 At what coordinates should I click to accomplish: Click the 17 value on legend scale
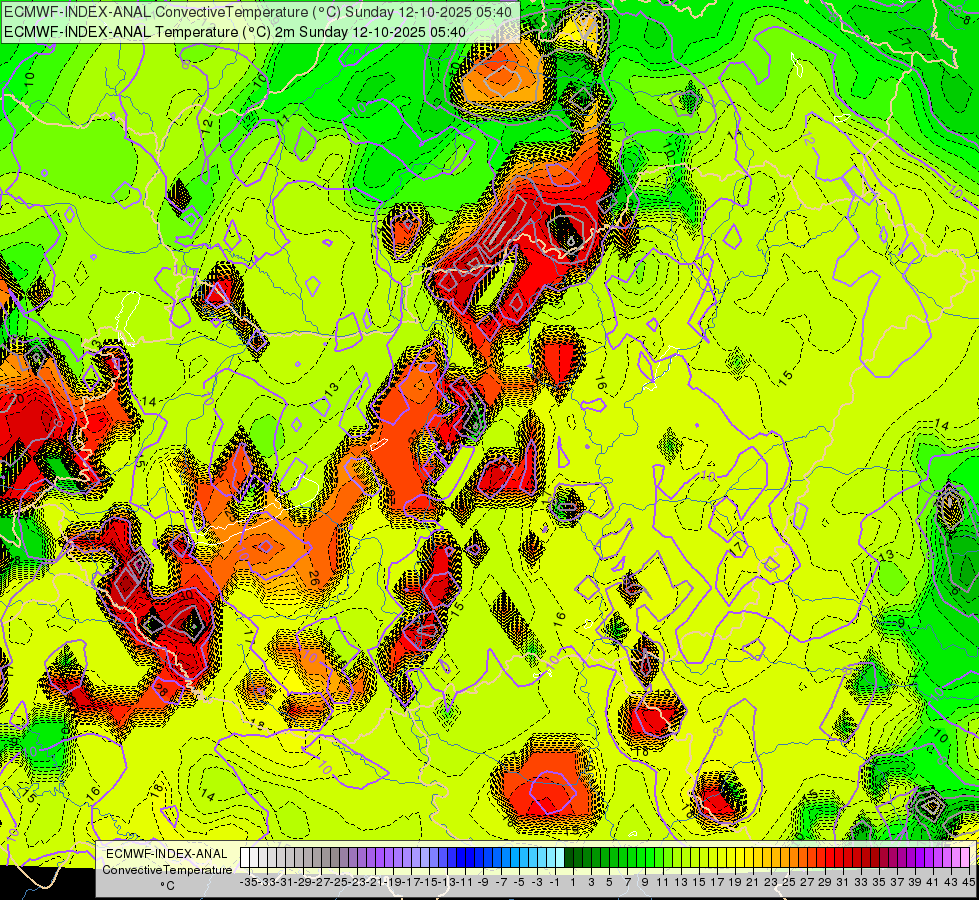pos(717,883)
